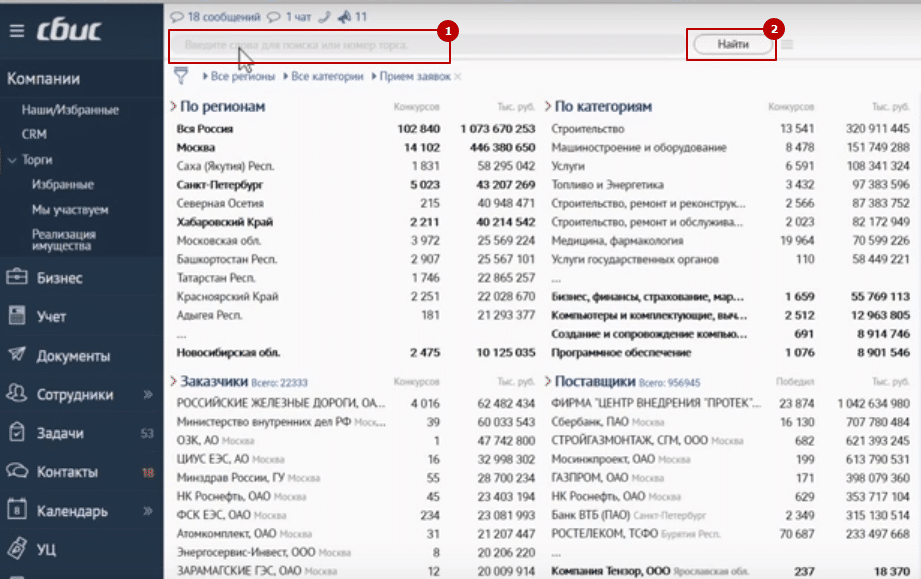921x579 pixels.
Task: Open the Строительство category
Action: [x=587, y=129]
